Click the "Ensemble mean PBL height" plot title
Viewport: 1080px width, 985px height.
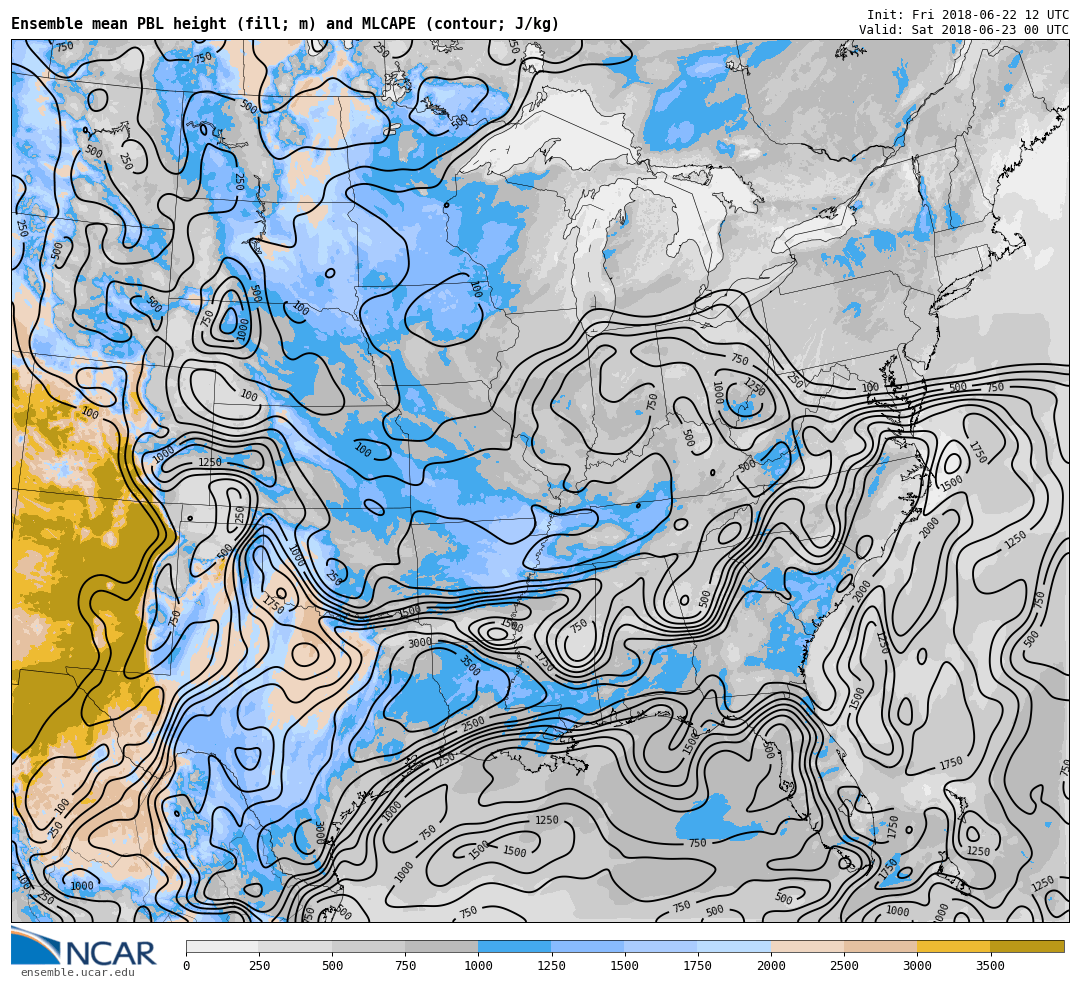click(x=285, y=24)
